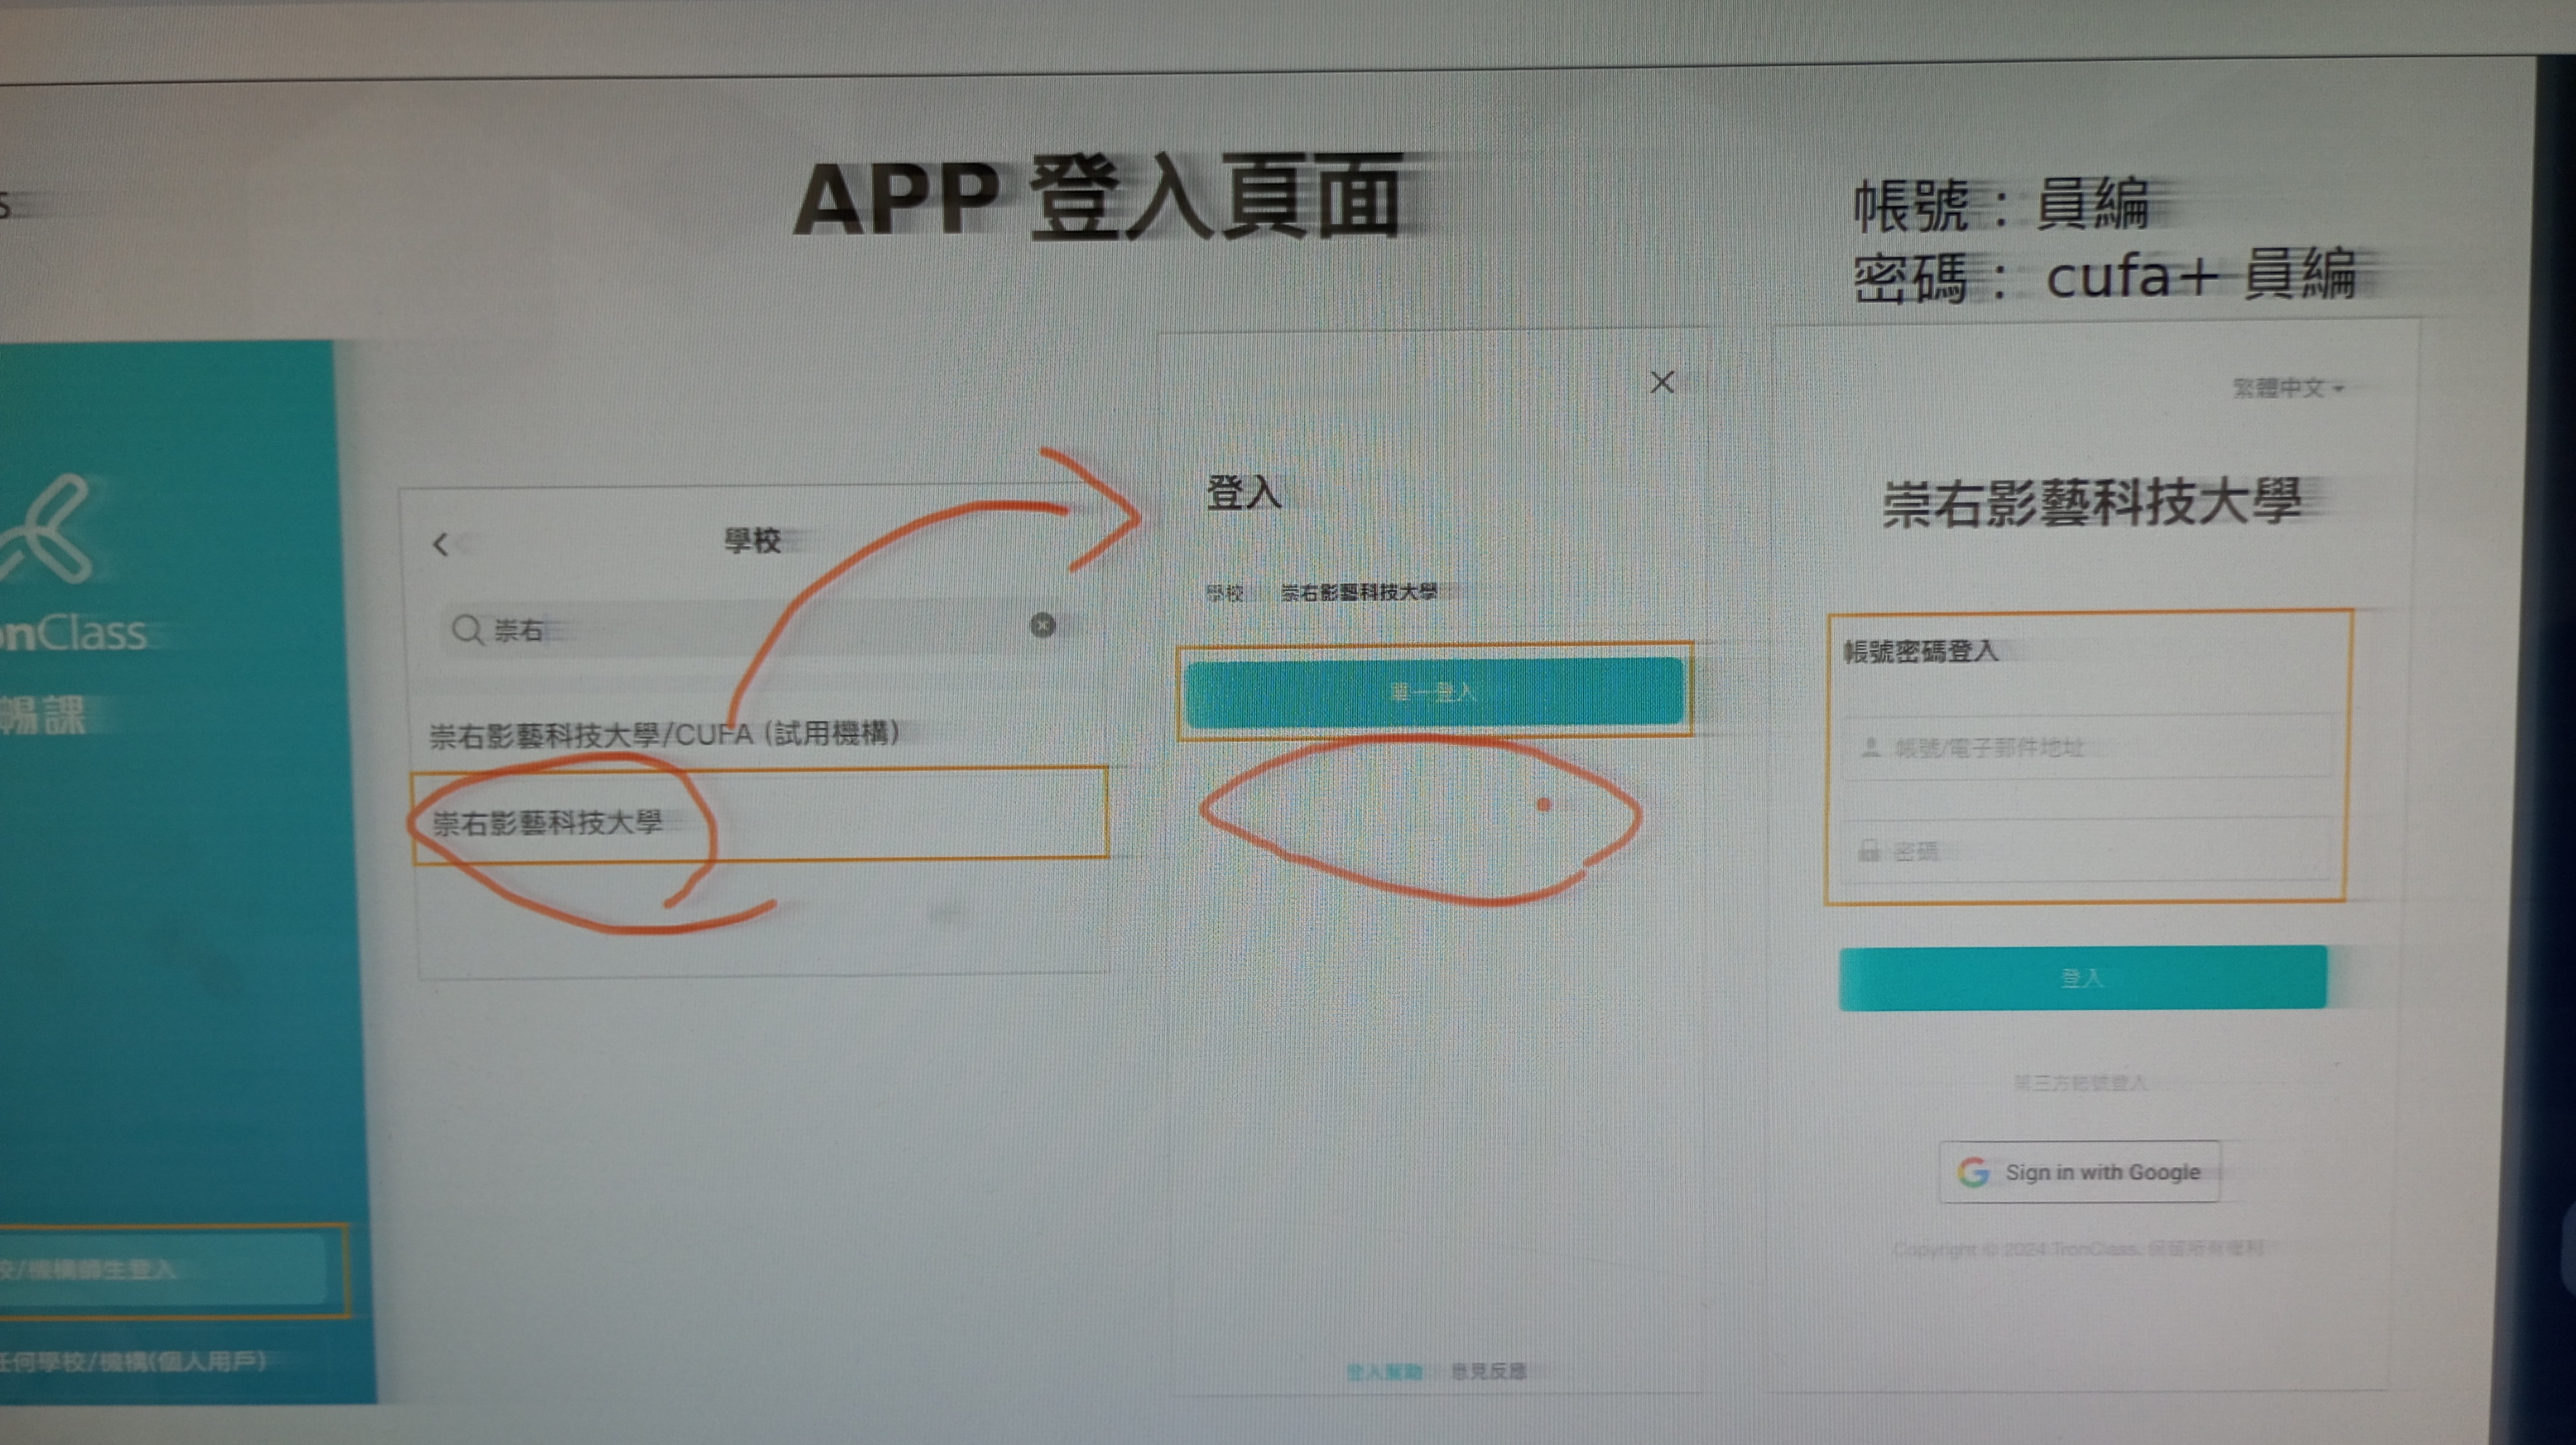Click the magnifier icon in school search
The height and width of the screenshot is (1445, 2576).
click(x=466, y=630)
